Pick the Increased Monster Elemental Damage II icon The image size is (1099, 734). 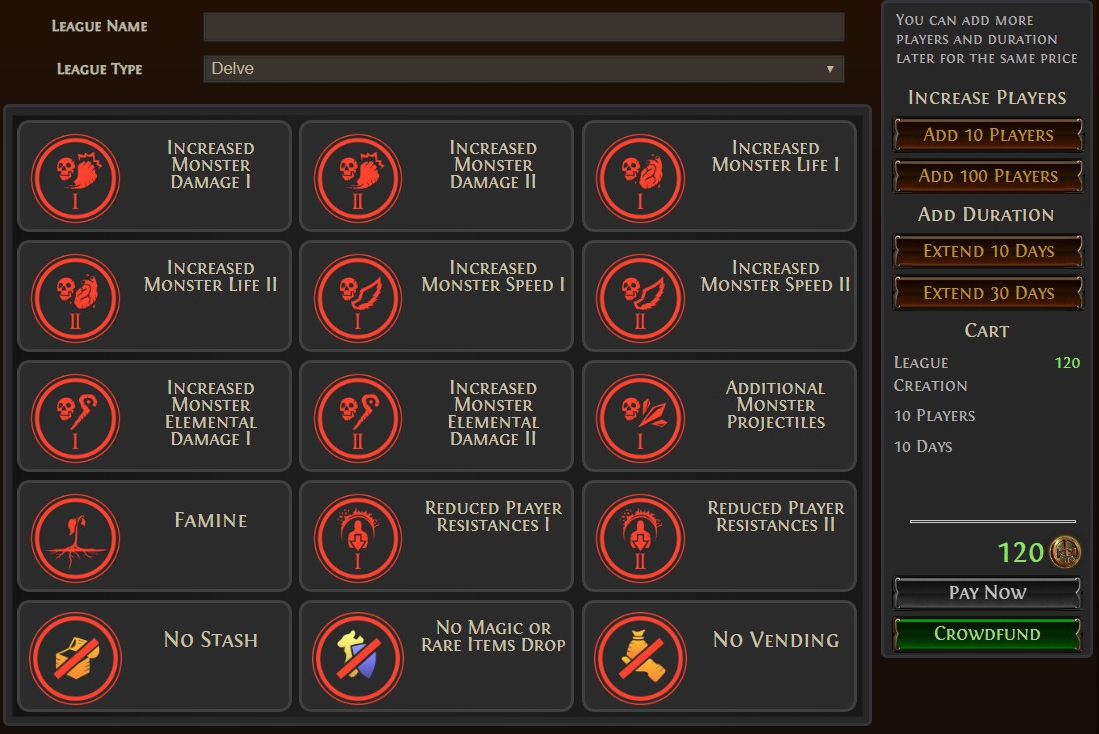[x=357, y=418]
